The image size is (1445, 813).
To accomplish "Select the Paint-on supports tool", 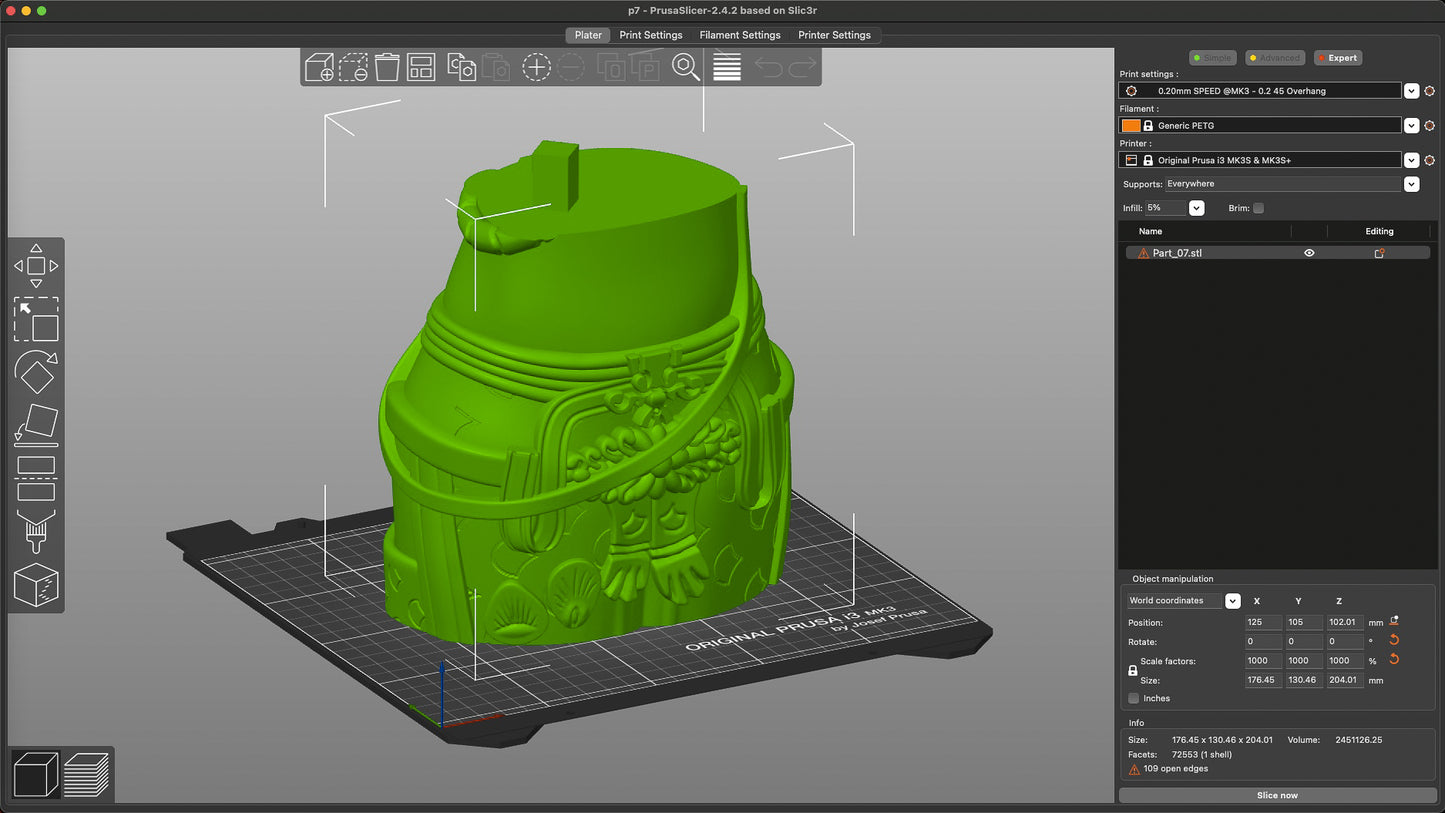I will point(36,531).
